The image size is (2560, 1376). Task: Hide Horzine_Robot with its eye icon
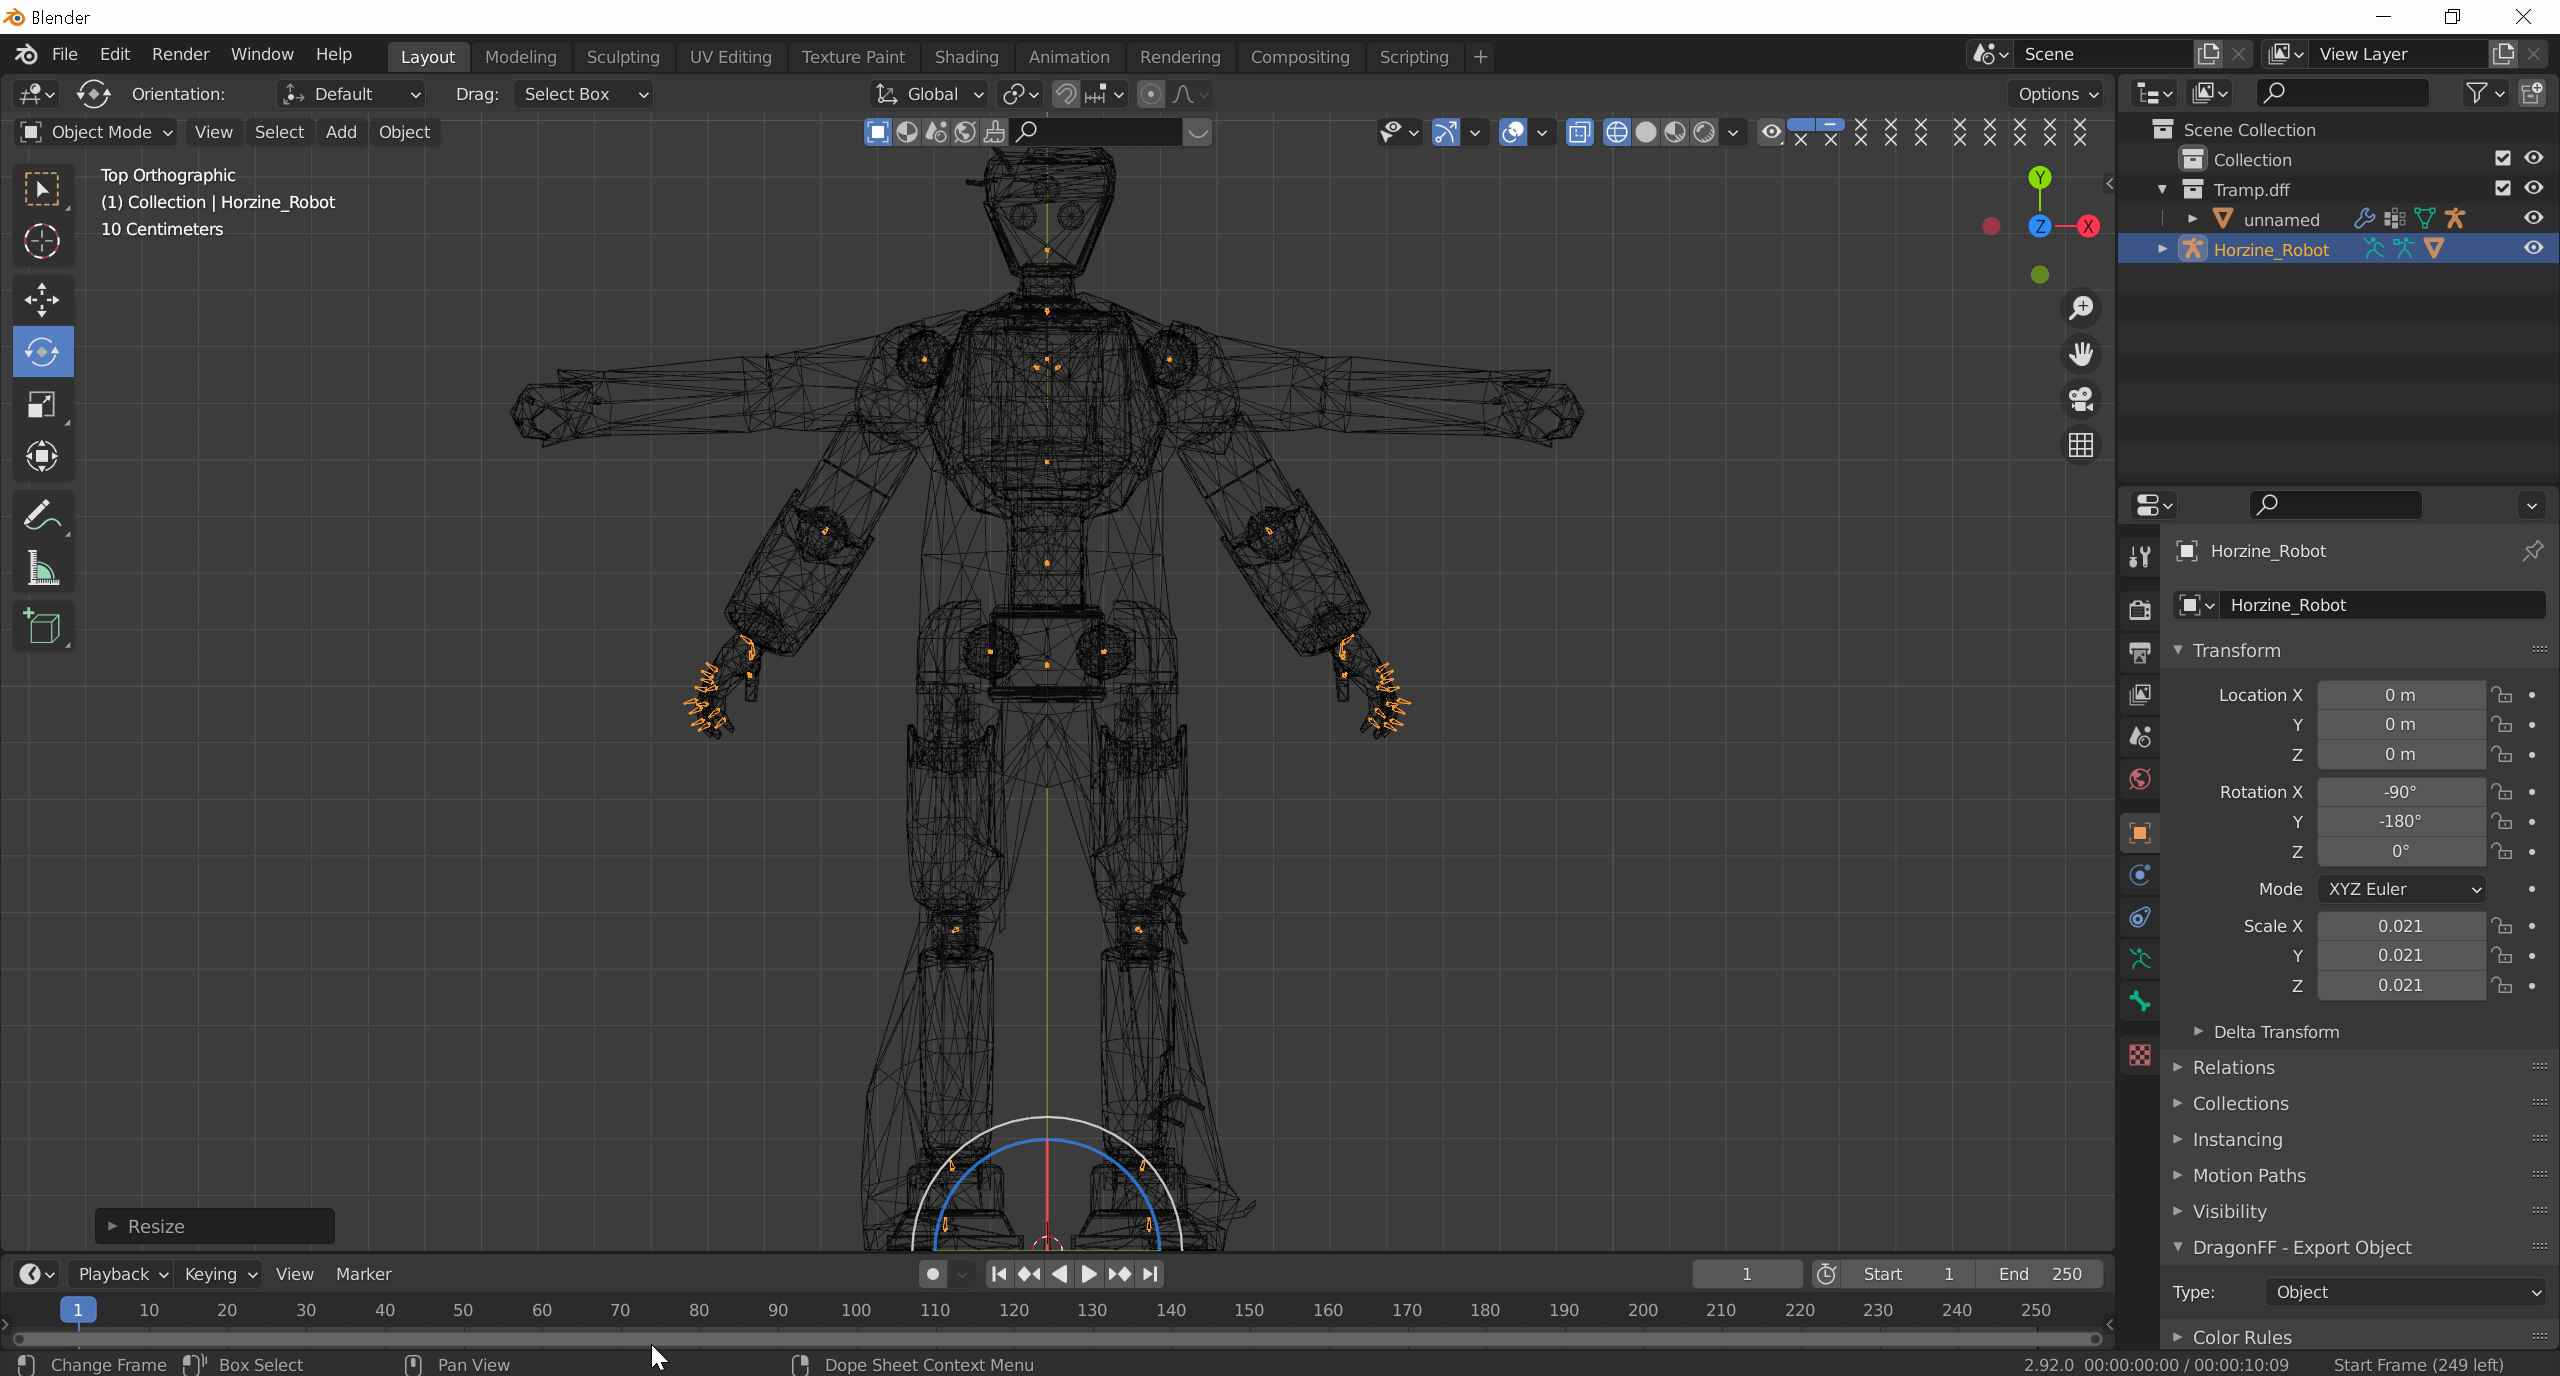pos(2533,248)
